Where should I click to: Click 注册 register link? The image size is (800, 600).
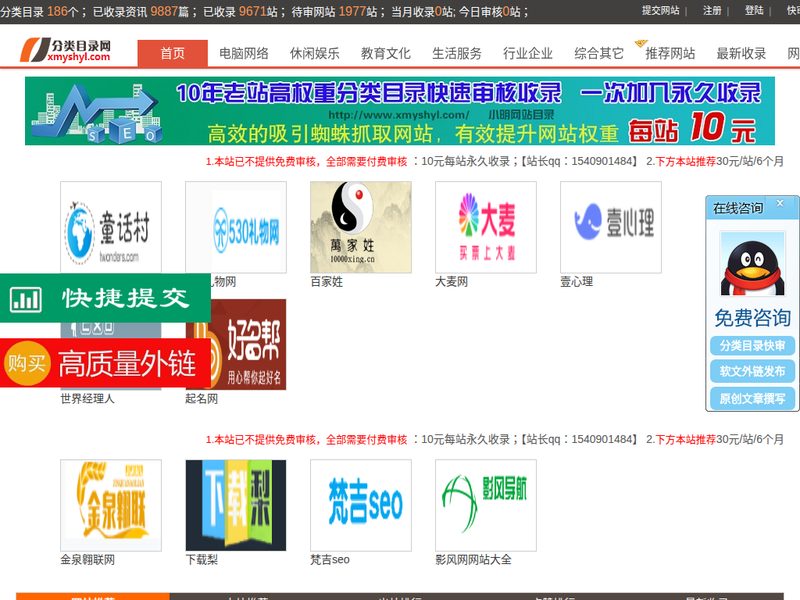click(x=712, y=10)
